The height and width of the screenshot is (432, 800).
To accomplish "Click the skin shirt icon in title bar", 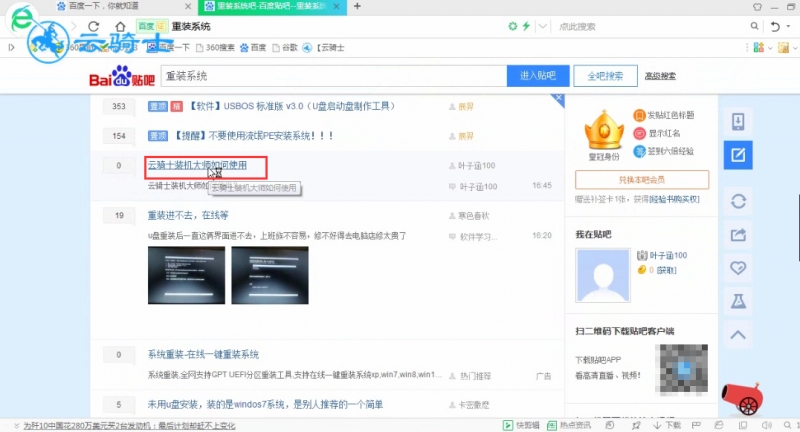I will tap(757, 7).
